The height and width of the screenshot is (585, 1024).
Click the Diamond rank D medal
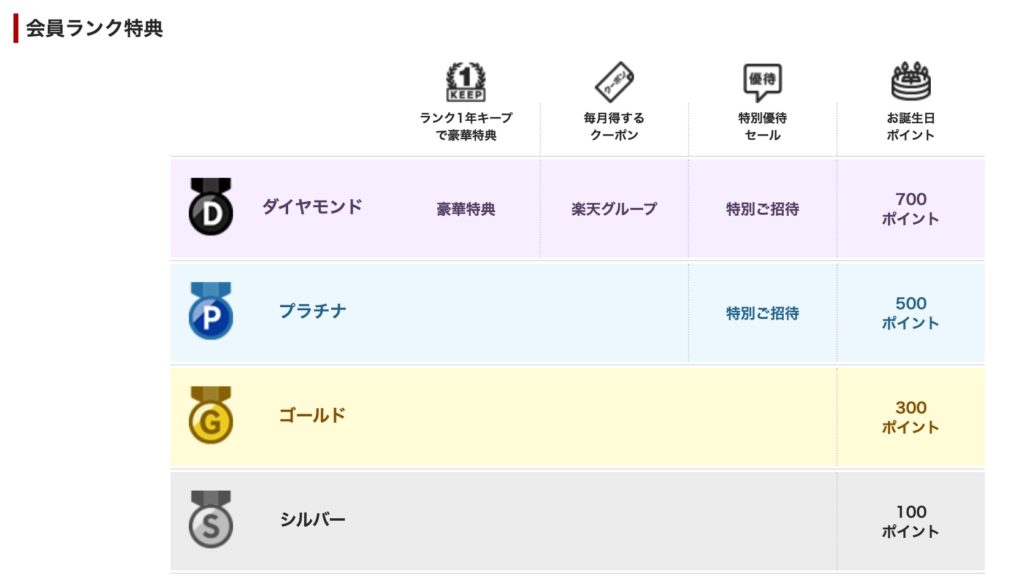point(211,207)
